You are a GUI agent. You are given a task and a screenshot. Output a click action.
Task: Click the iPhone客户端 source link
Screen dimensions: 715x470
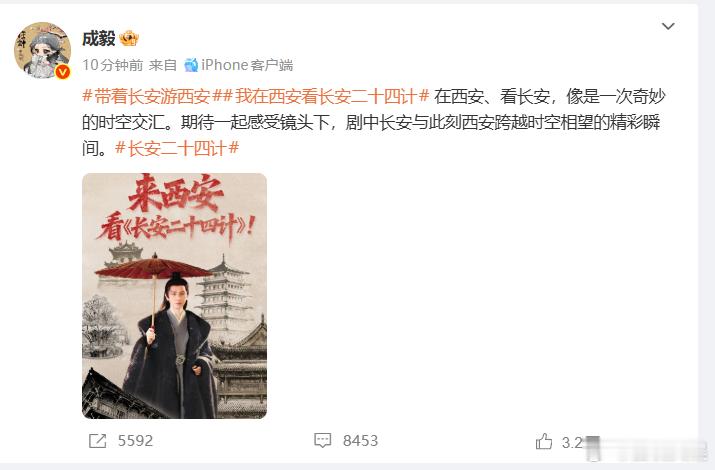(x=247, y=65)
